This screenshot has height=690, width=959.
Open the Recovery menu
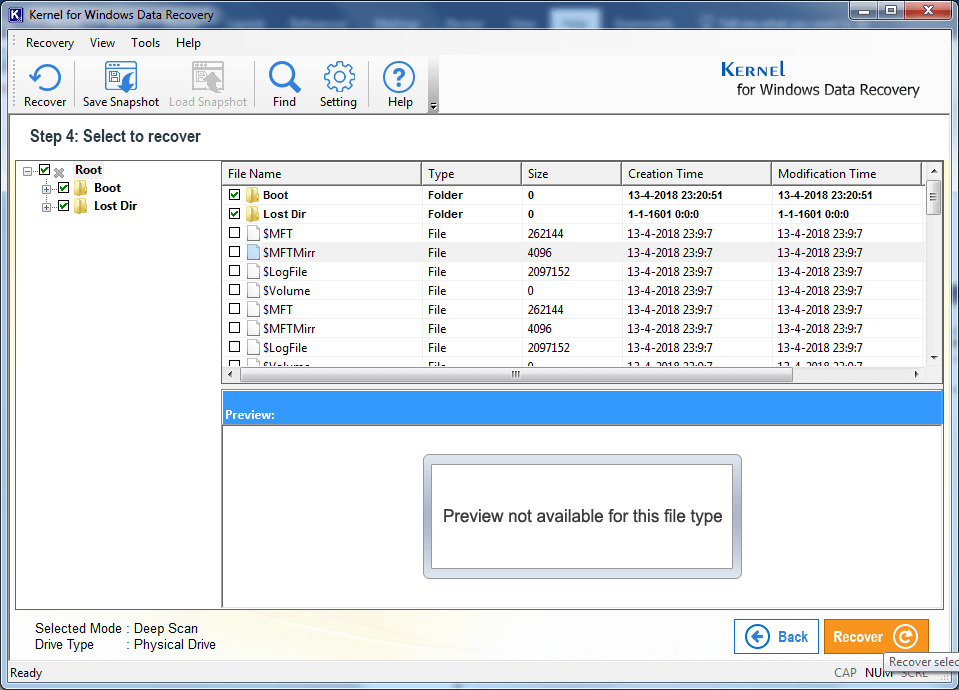[50, 43]
